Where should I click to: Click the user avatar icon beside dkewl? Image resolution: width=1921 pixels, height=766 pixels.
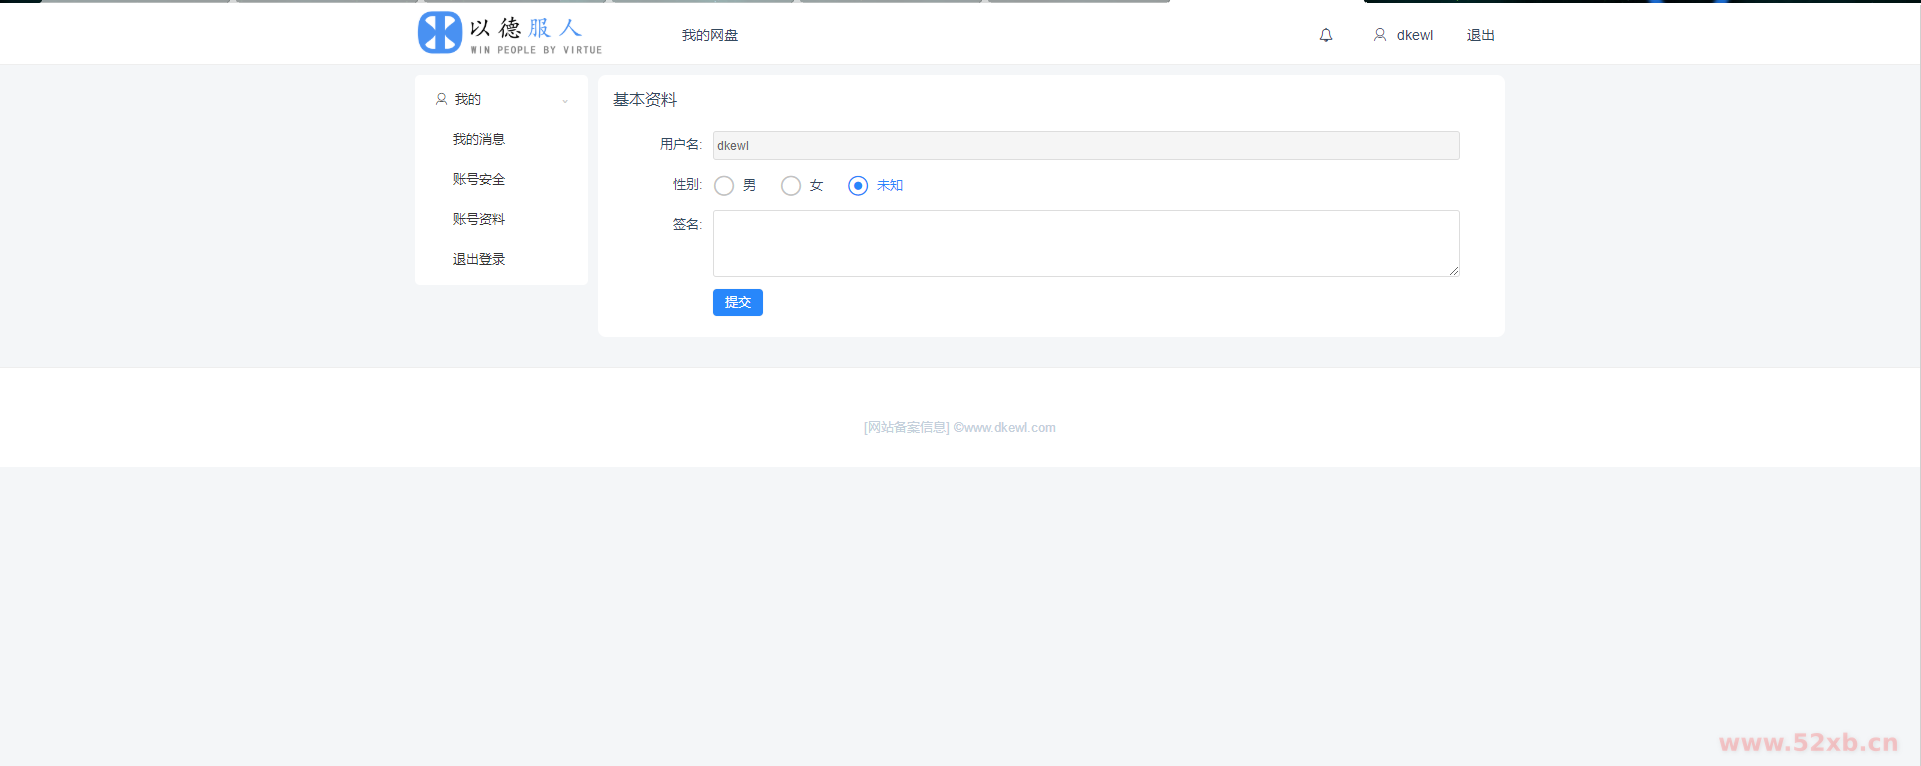tap(1380, 35)
